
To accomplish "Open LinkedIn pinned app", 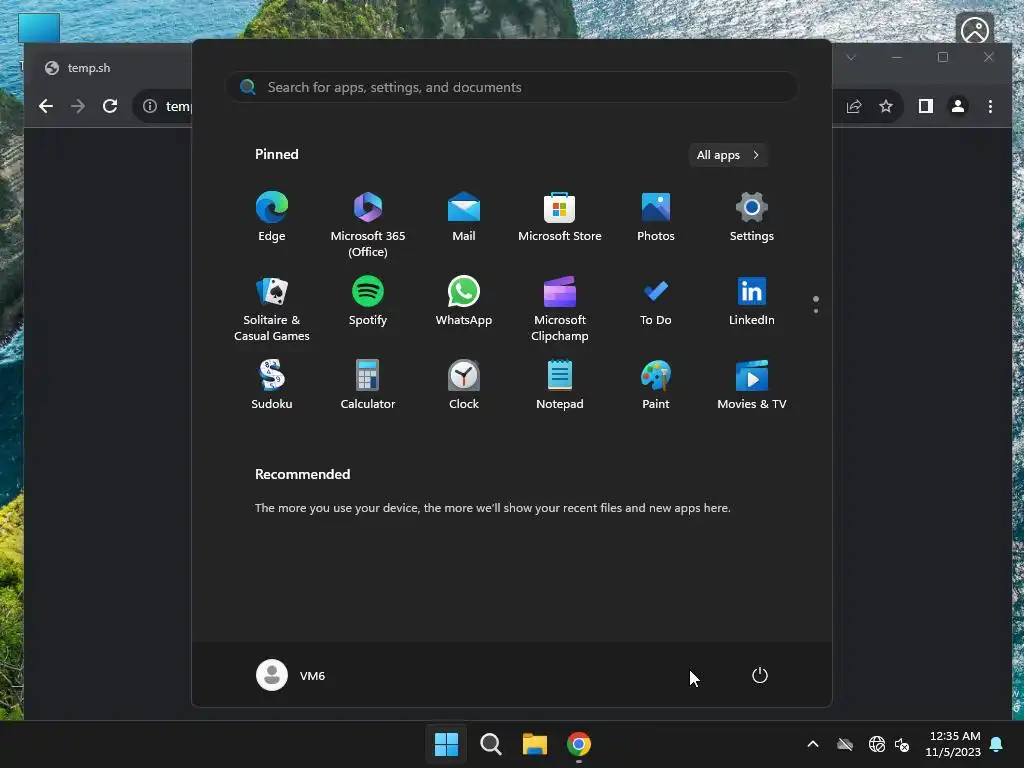I will [752, 301].
